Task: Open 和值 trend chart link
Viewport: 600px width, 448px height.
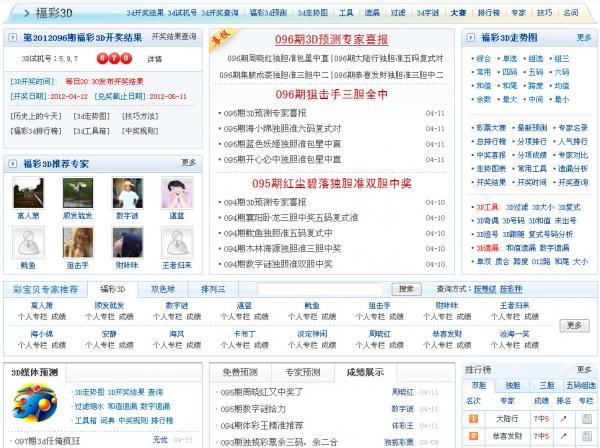Action: (483, 86)
